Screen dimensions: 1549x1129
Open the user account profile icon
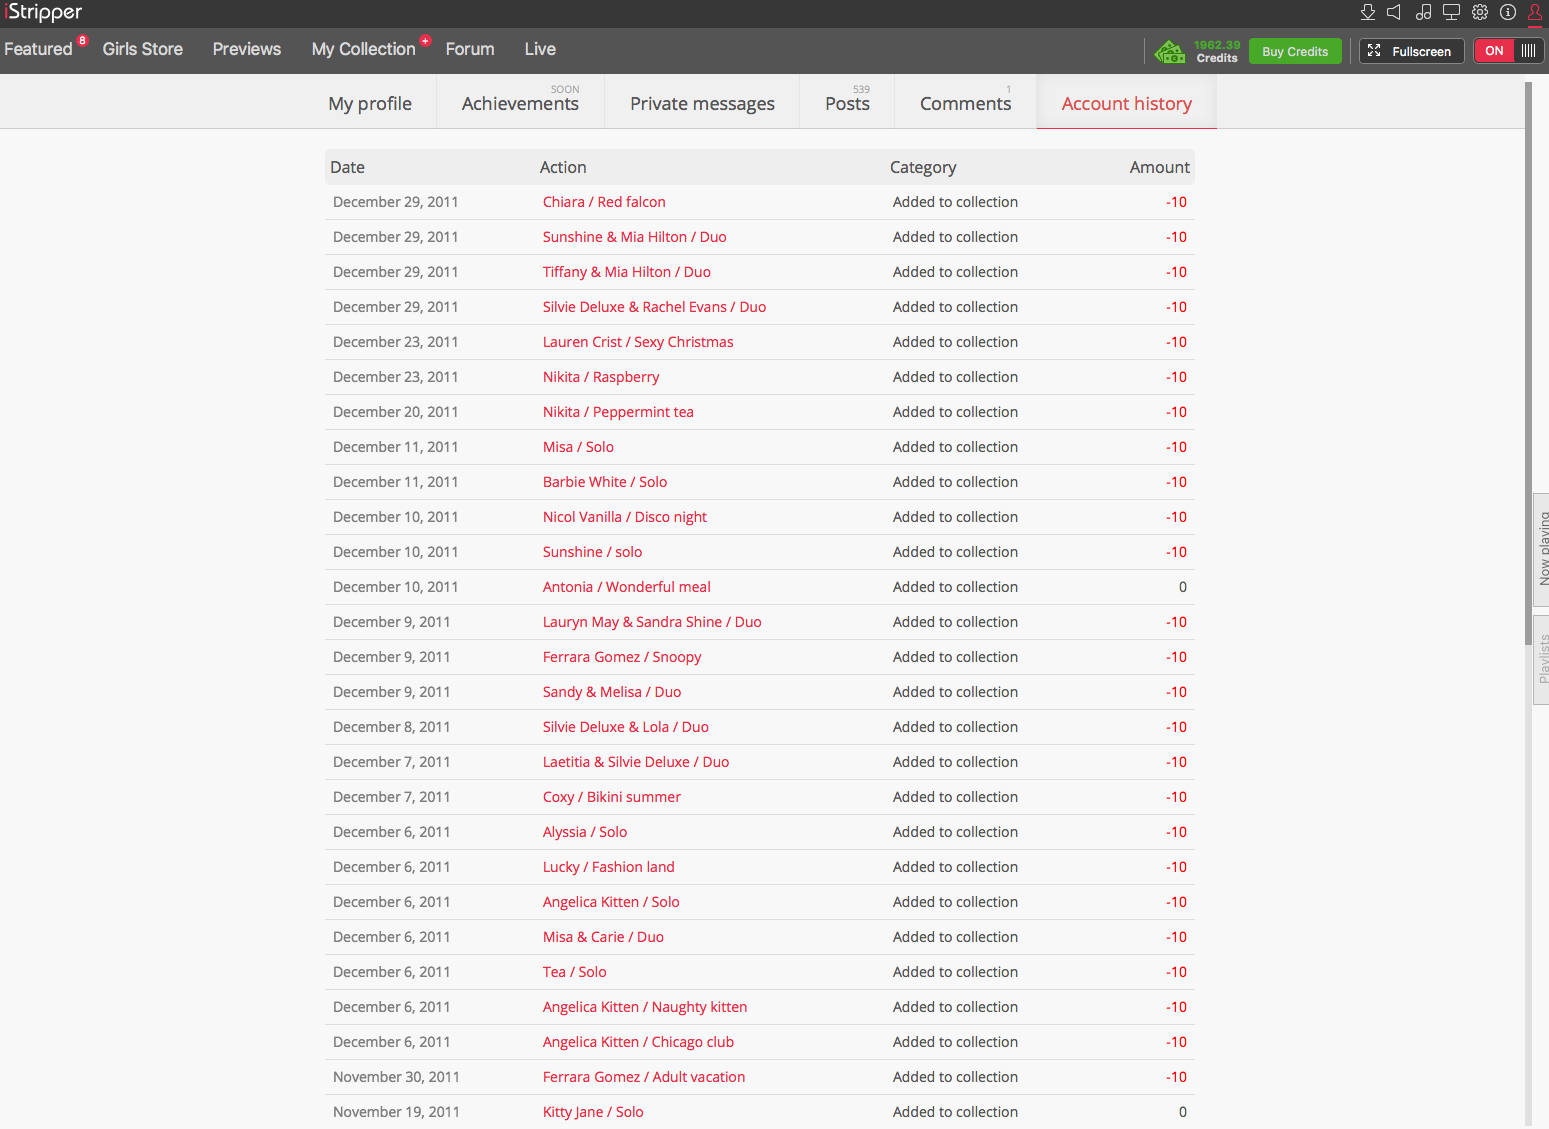tap(1535, 12)
